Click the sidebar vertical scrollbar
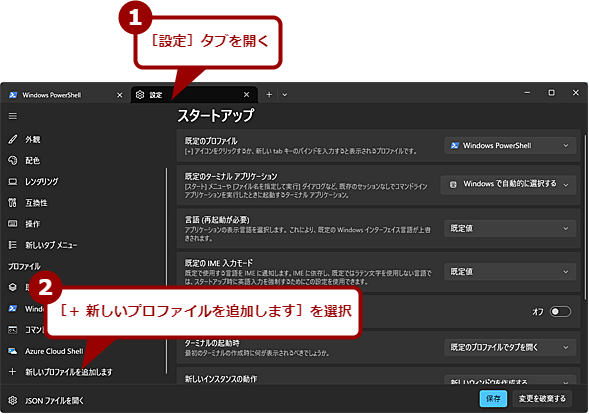Screen dimensions: 589x414 point(166,270)
